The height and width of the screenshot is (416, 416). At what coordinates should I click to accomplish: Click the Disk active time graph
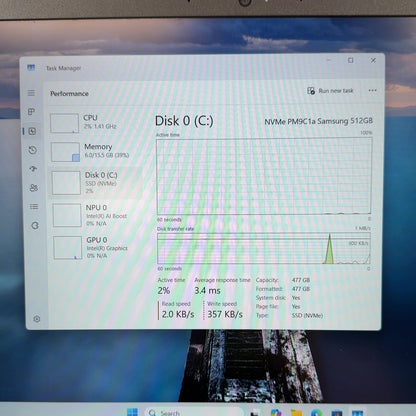point(264,176)
